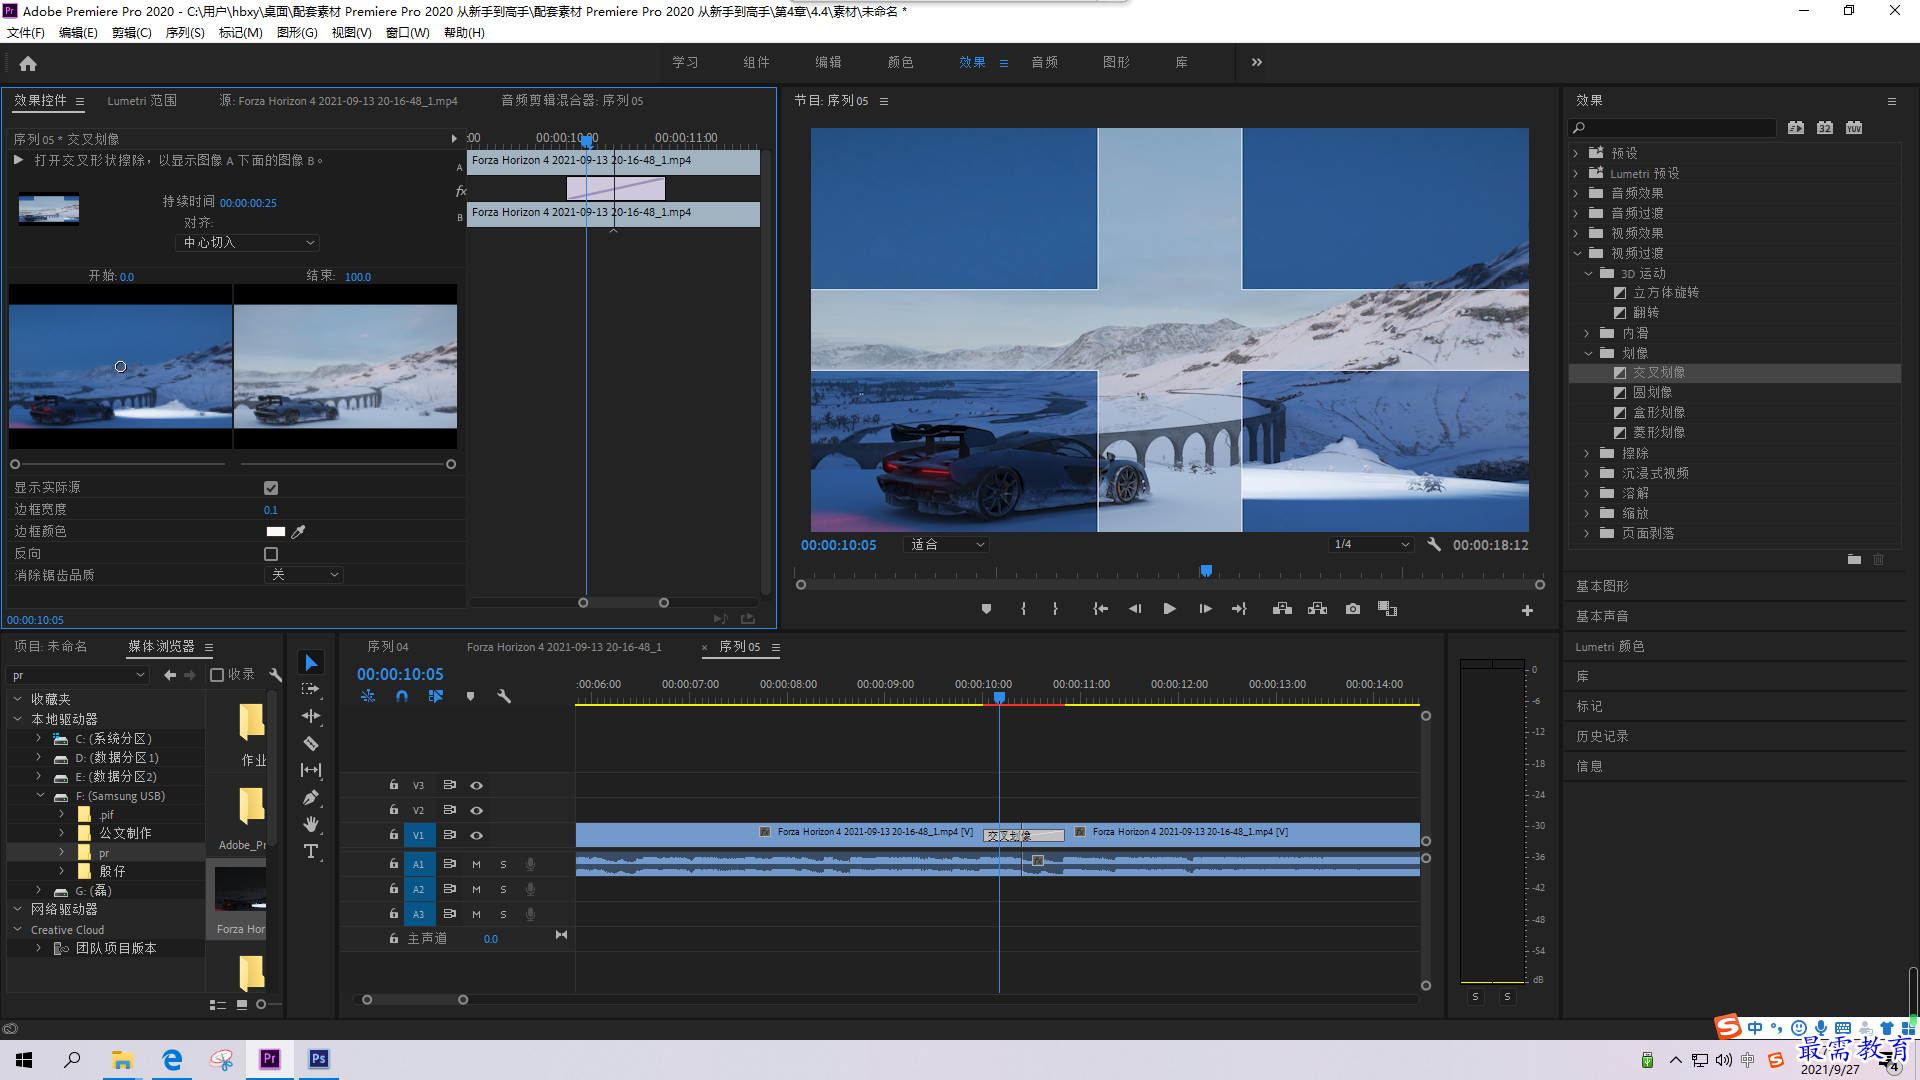Click accelerated effects filter icon
Screen dimensions: 1920x1080
click(1796, 128)
